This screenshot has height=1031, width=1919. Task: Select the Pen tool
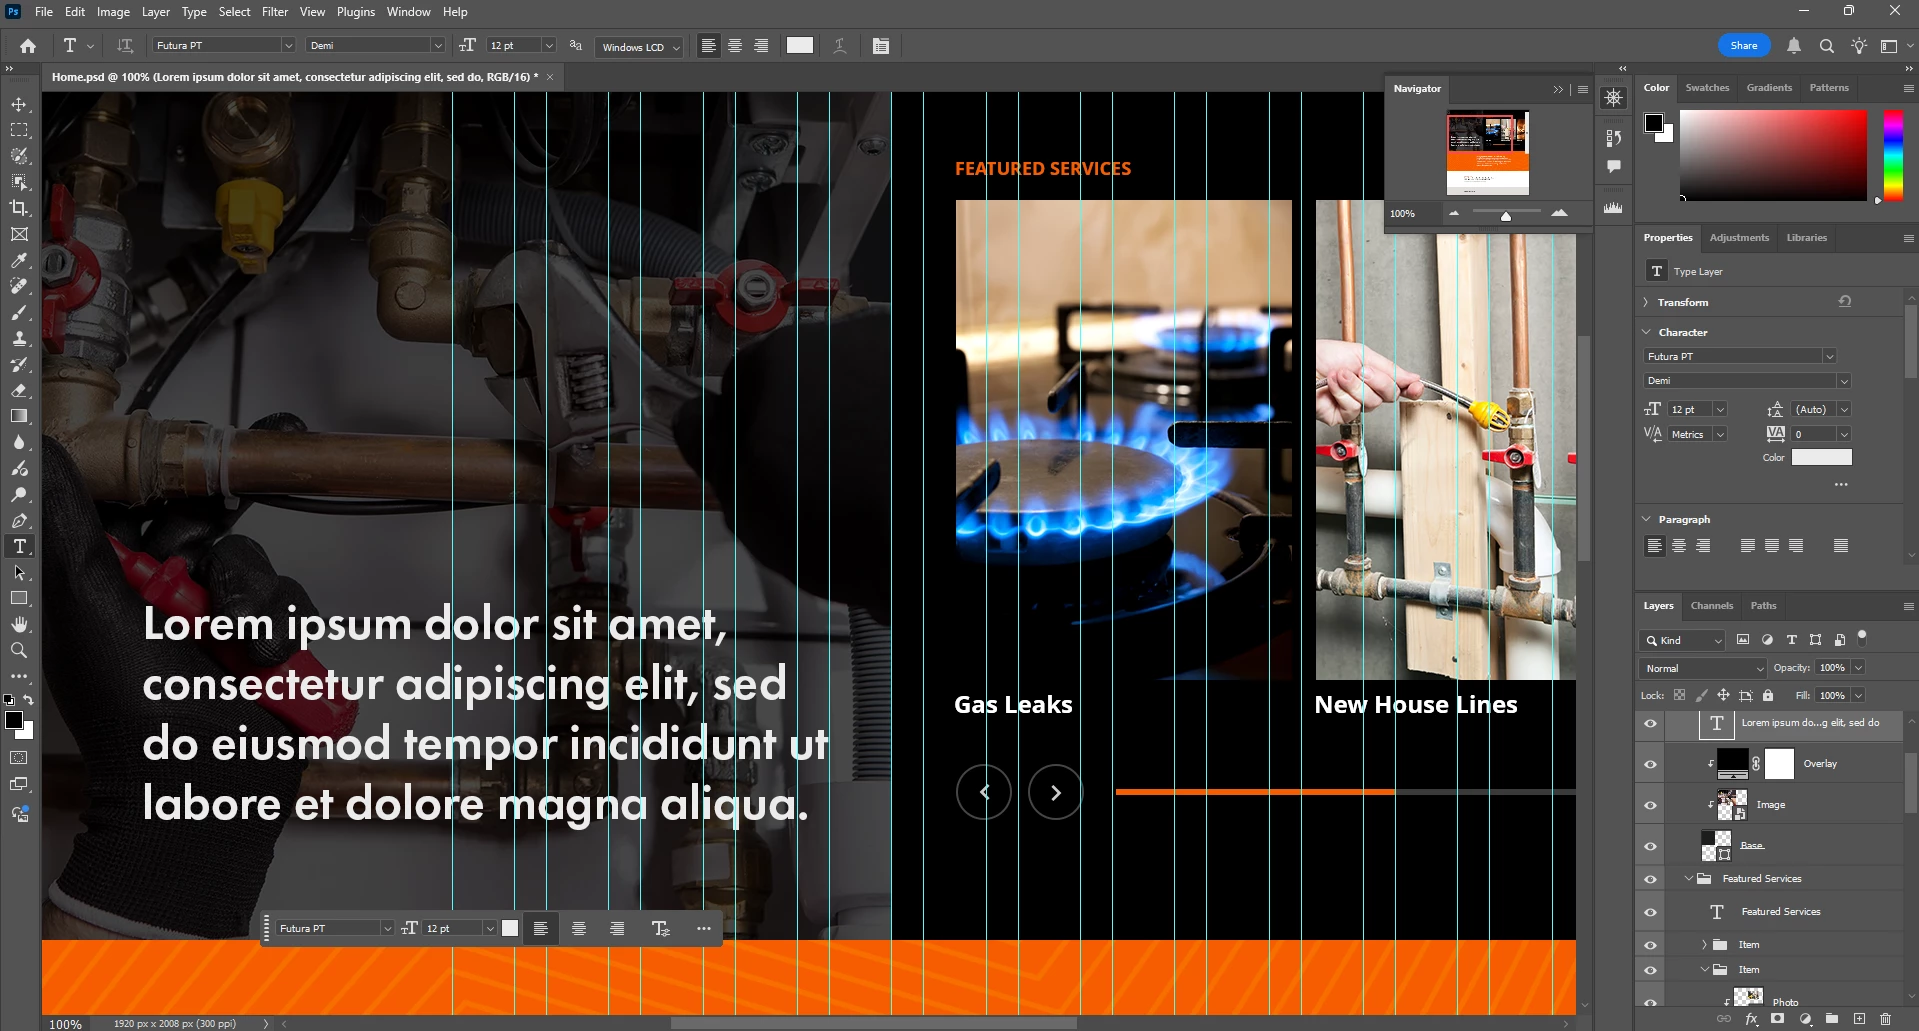tap(19, 520)
